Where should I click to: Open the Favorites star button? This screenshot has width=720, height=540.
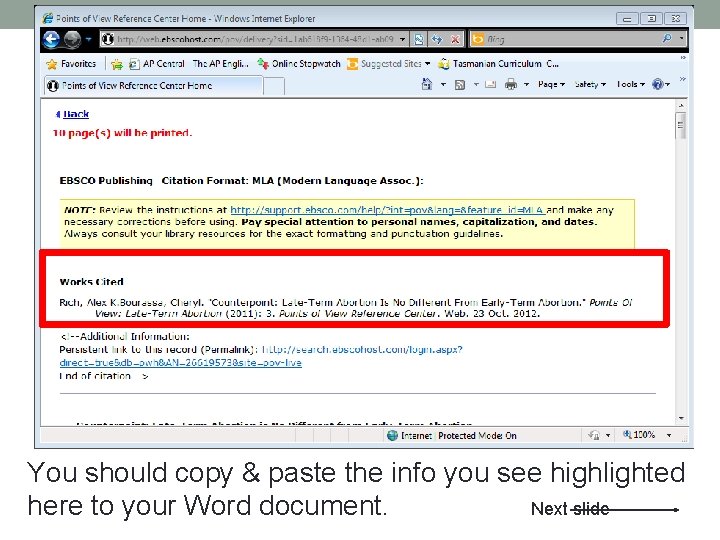71,64
